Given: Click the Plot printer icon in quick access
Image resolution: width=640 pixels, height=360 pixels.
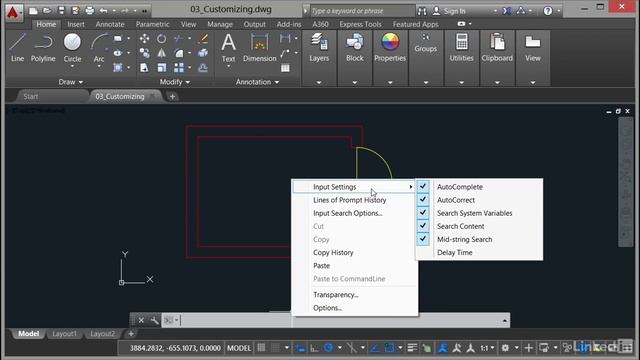Looking at the screenshot, I should click(90, 11).
